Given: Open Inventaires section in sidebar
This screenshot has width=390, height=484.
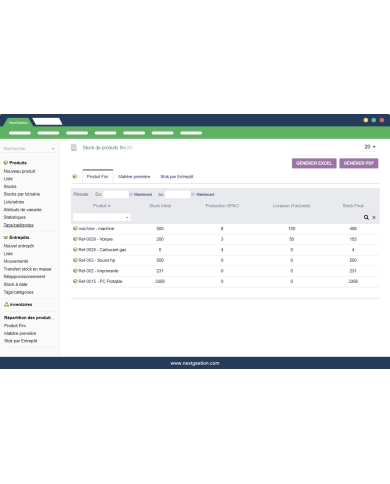Looking at the screenshot, I should (x=21, y=304).
